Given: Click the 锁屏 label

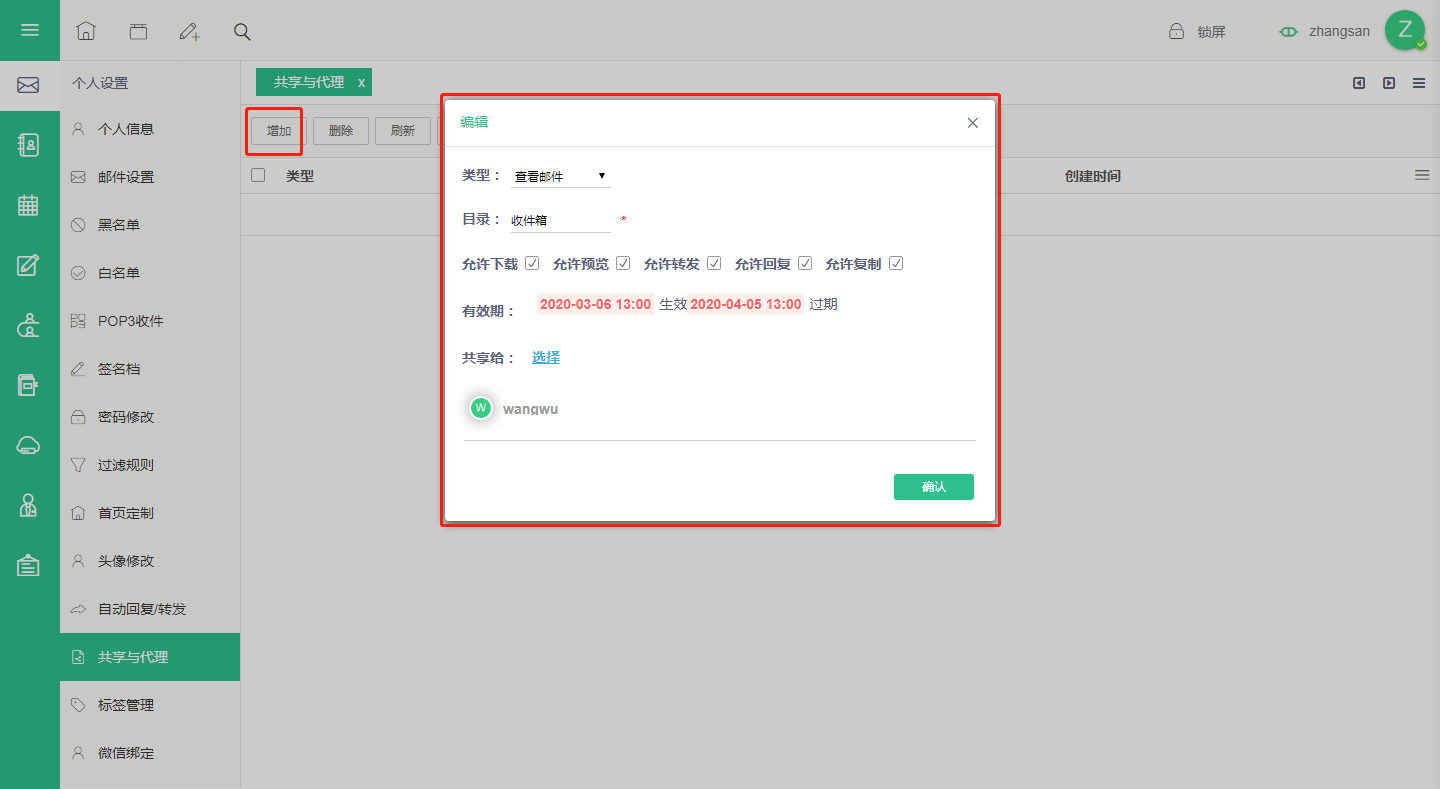Looking at the screenshot, I should coord(1211,32).
